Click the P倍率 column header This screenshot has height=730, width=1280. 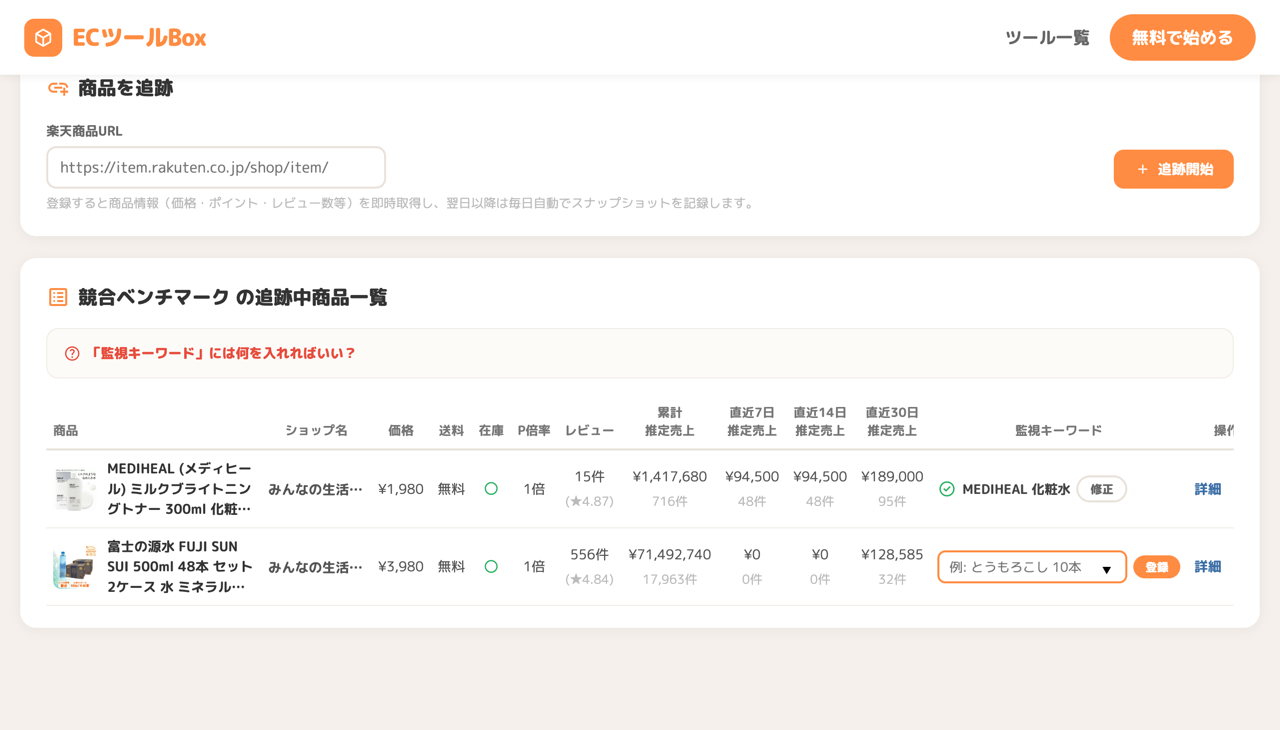click(534, 431)
